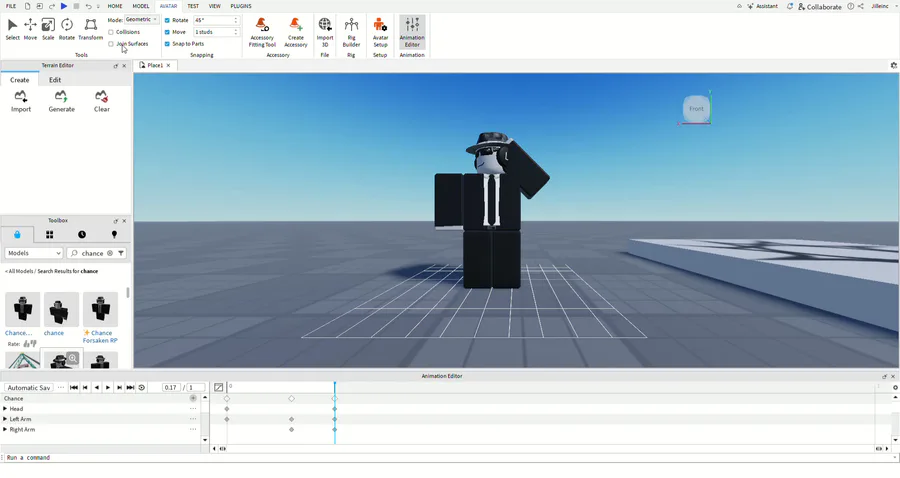This screenshot has height=478, width=900.
Task: Uncheck the Rotate snapping checkbox
Action: click(x=167, y=20)
